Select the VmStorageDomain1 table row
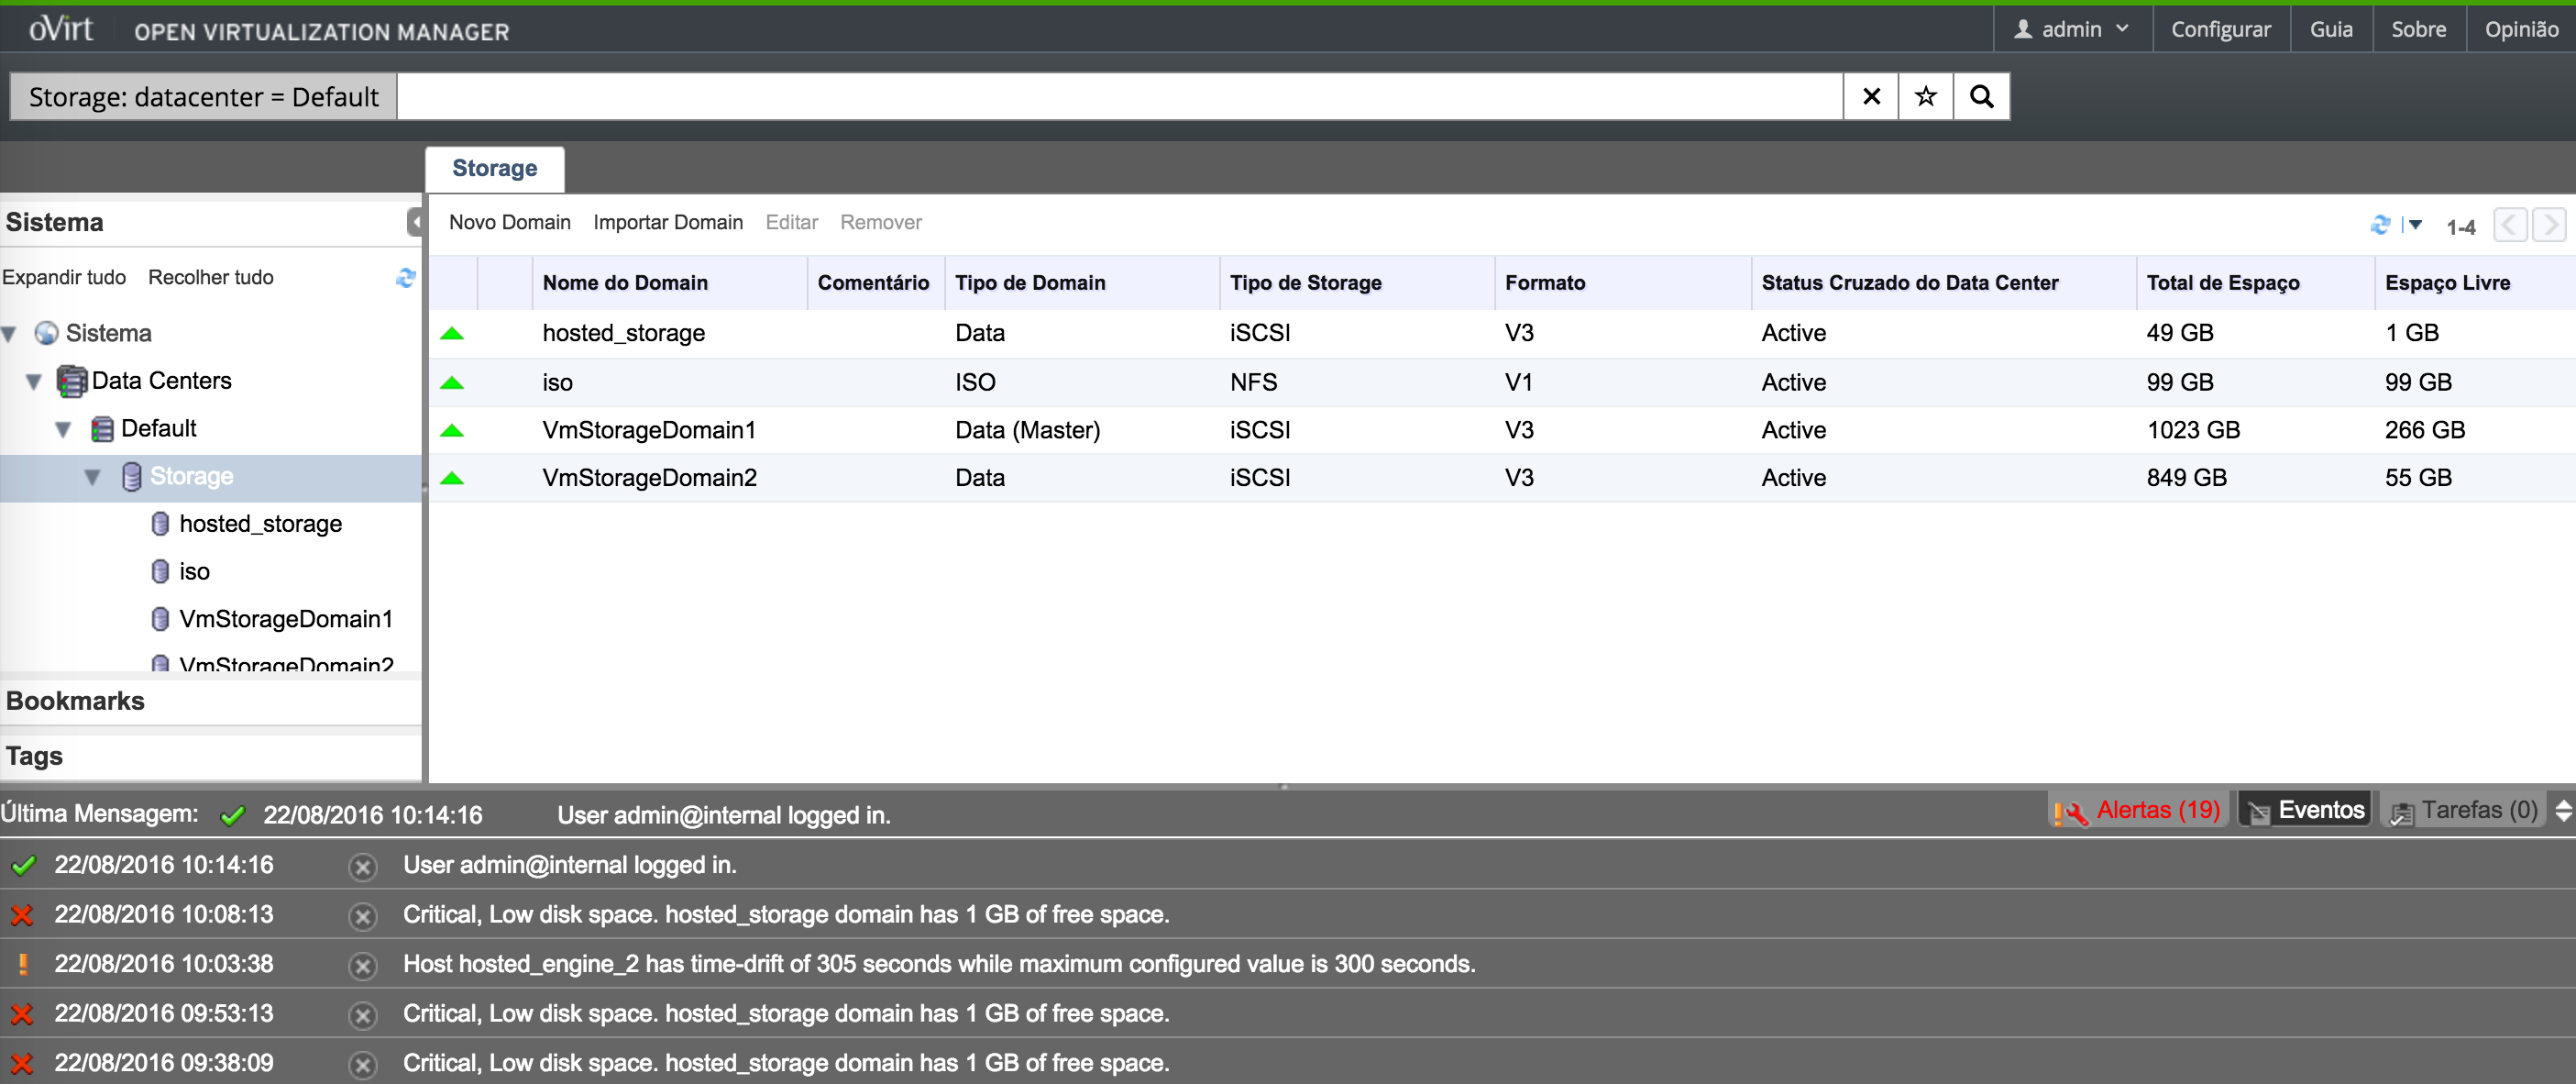This screenshot has width=2576, height=1084. coord(649,430)
